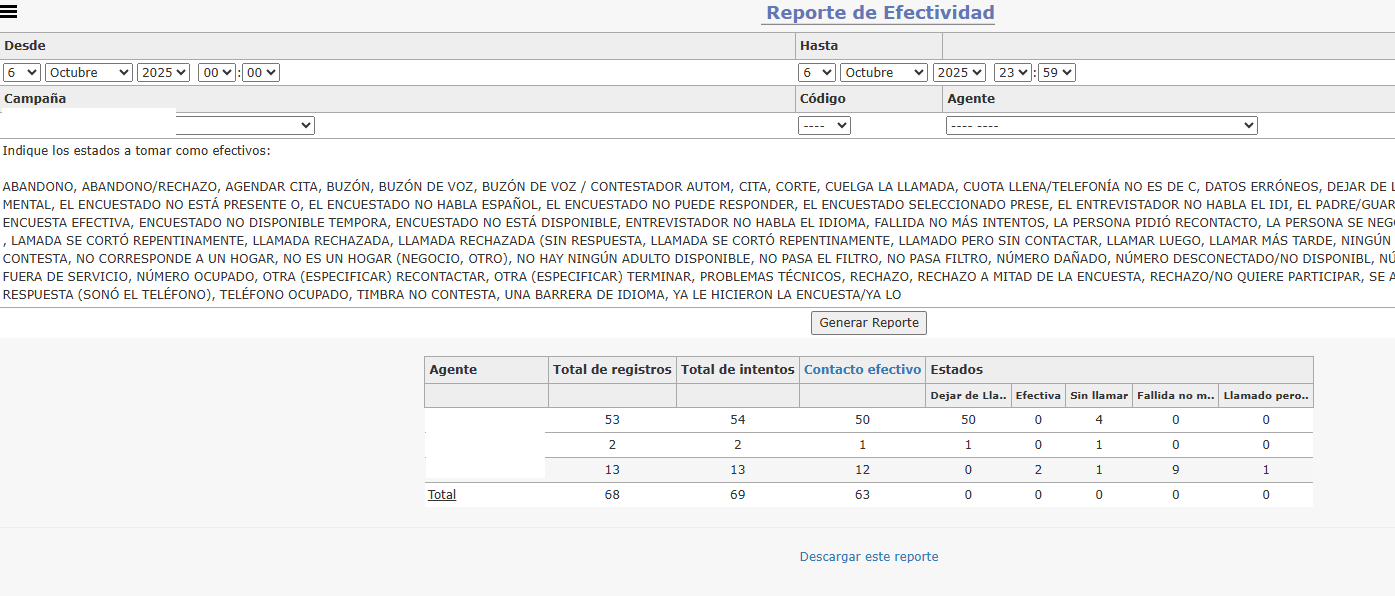Screen dimensions: 1395x596
Task: Open the Hasta minutes 59 dropdown
Action: point(1056,73)
